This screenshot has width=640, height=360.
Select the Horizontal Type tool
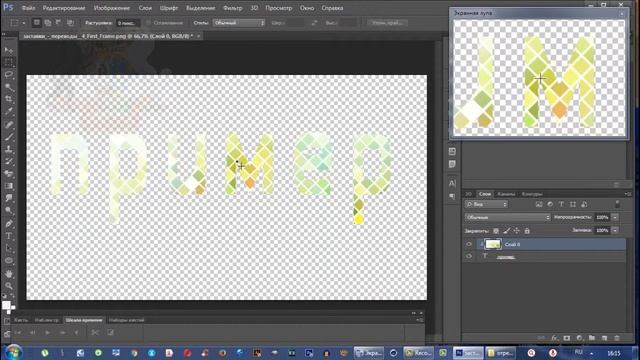click(x=9, y=236)
